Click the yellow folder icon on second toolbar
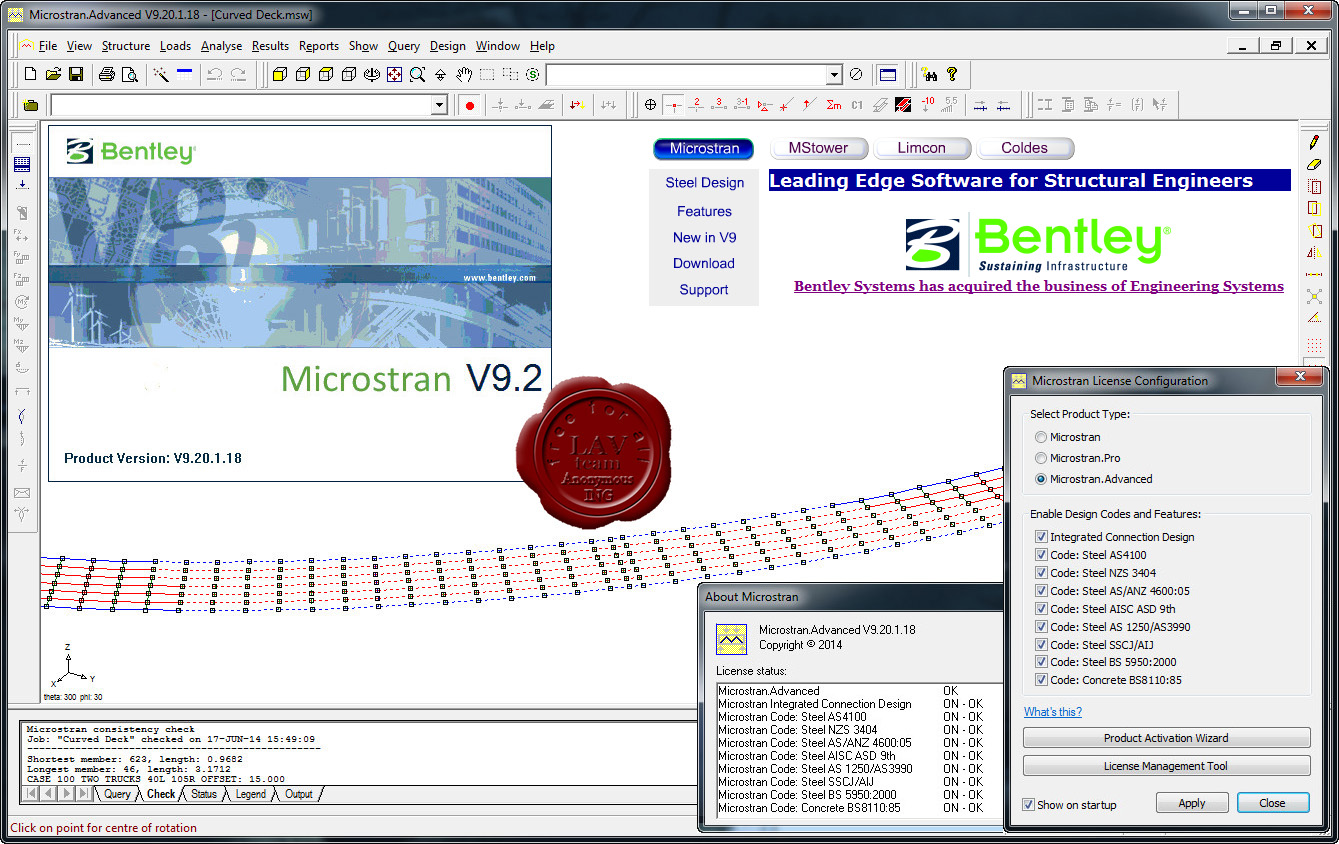 [31, 104]
